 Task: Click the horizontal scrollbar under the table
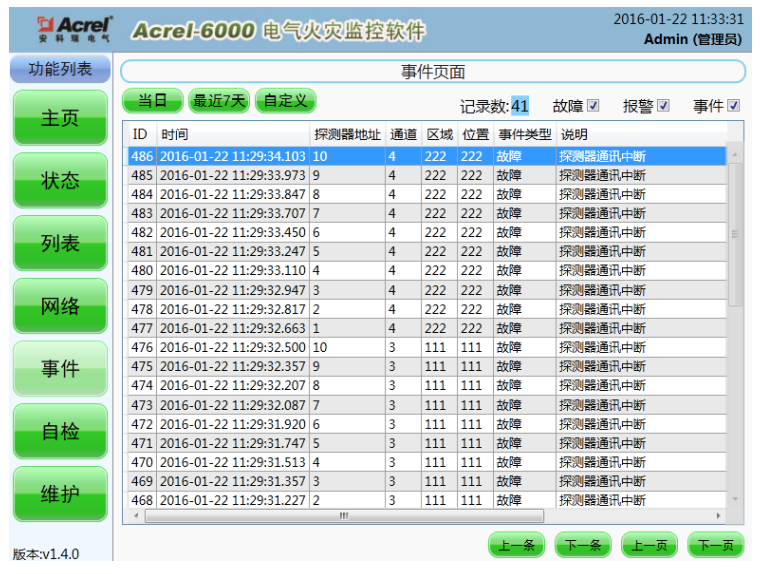click(x=344, y=516)
